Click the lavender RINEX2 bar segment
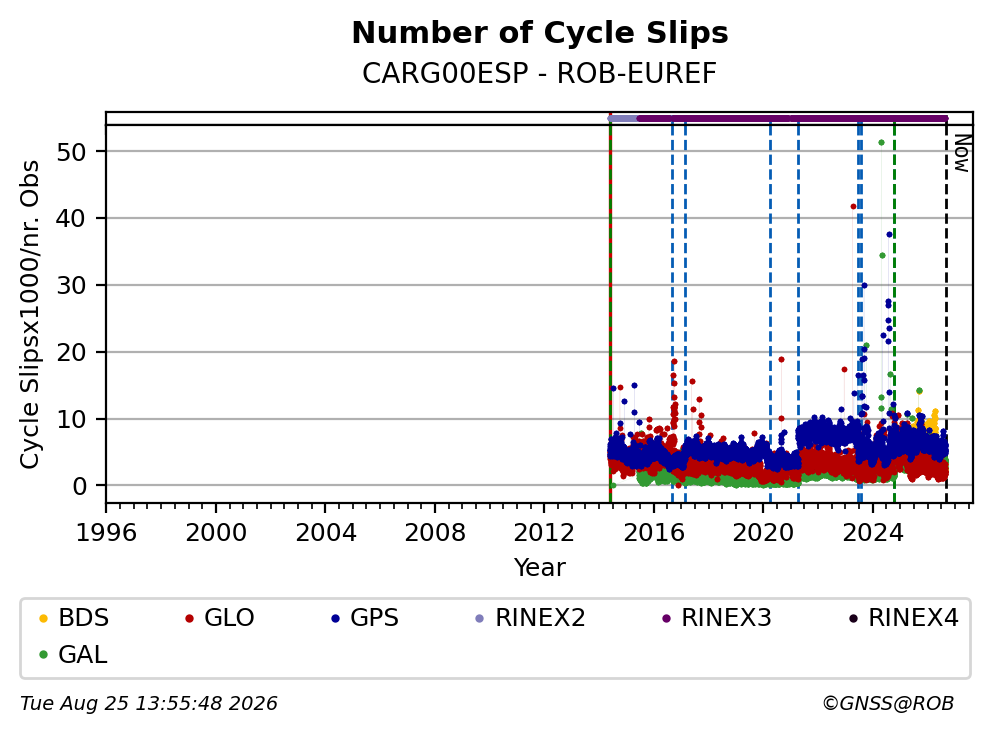This screenshot has height=734, width=992. 623,118
